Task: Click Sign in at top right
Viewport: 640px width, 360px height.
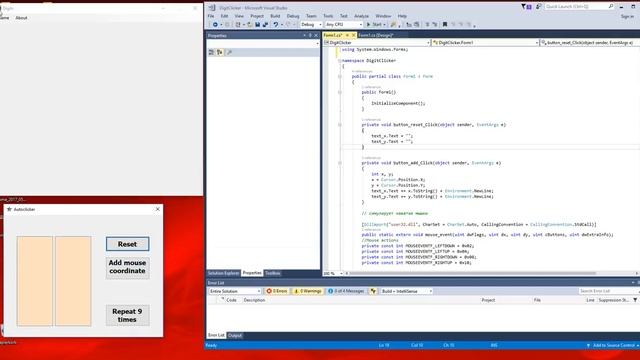Action: (627, 16)
